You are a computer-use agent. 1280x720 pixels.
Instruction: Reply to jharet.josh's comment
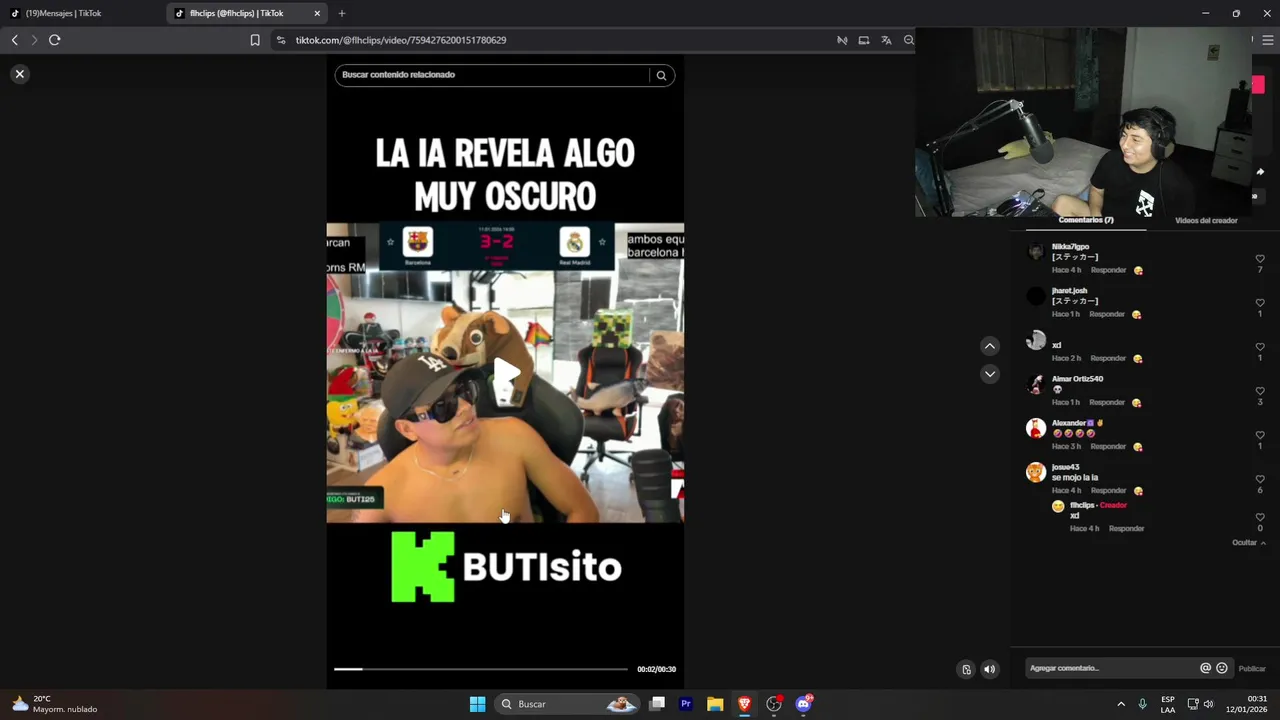pos(1107,314)
